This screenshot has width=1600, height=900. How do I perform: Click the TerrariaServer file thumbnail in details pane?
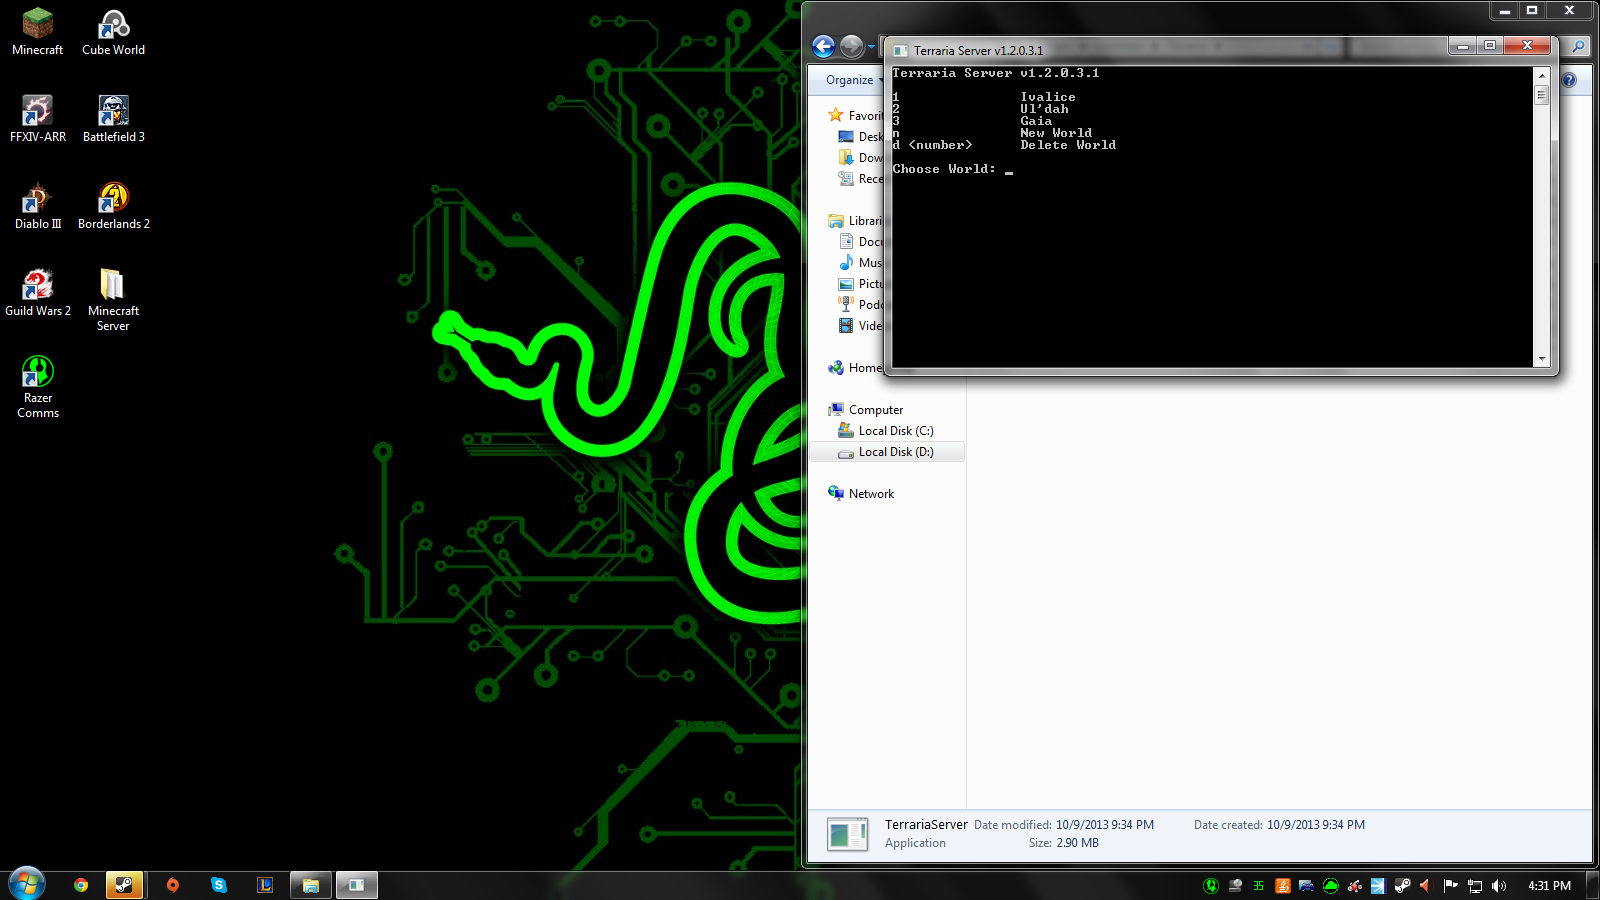point(847,834)
